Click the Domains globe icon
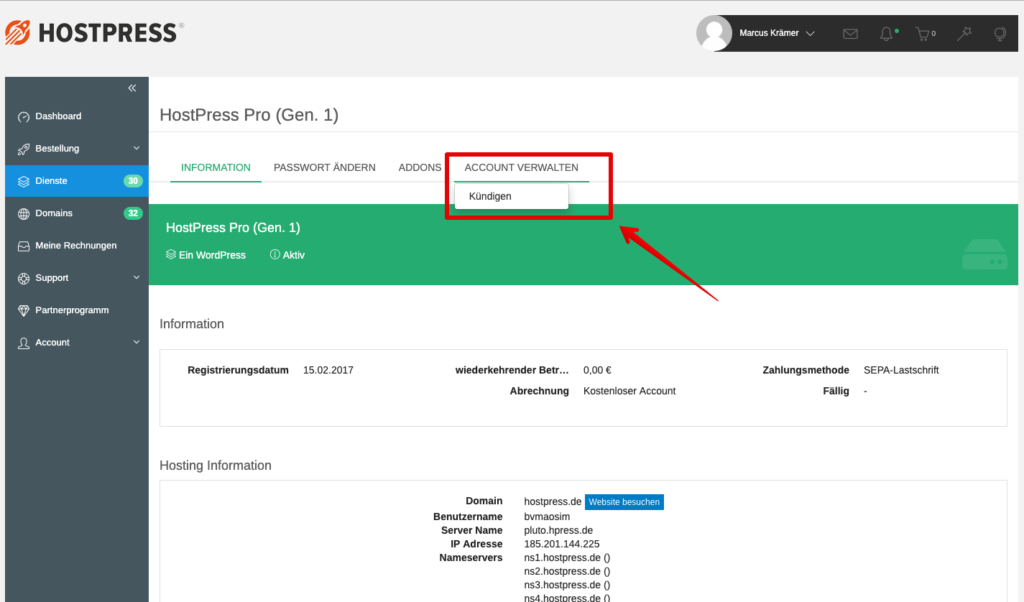This screenshot has height=602, width=1024. [24, 214]
